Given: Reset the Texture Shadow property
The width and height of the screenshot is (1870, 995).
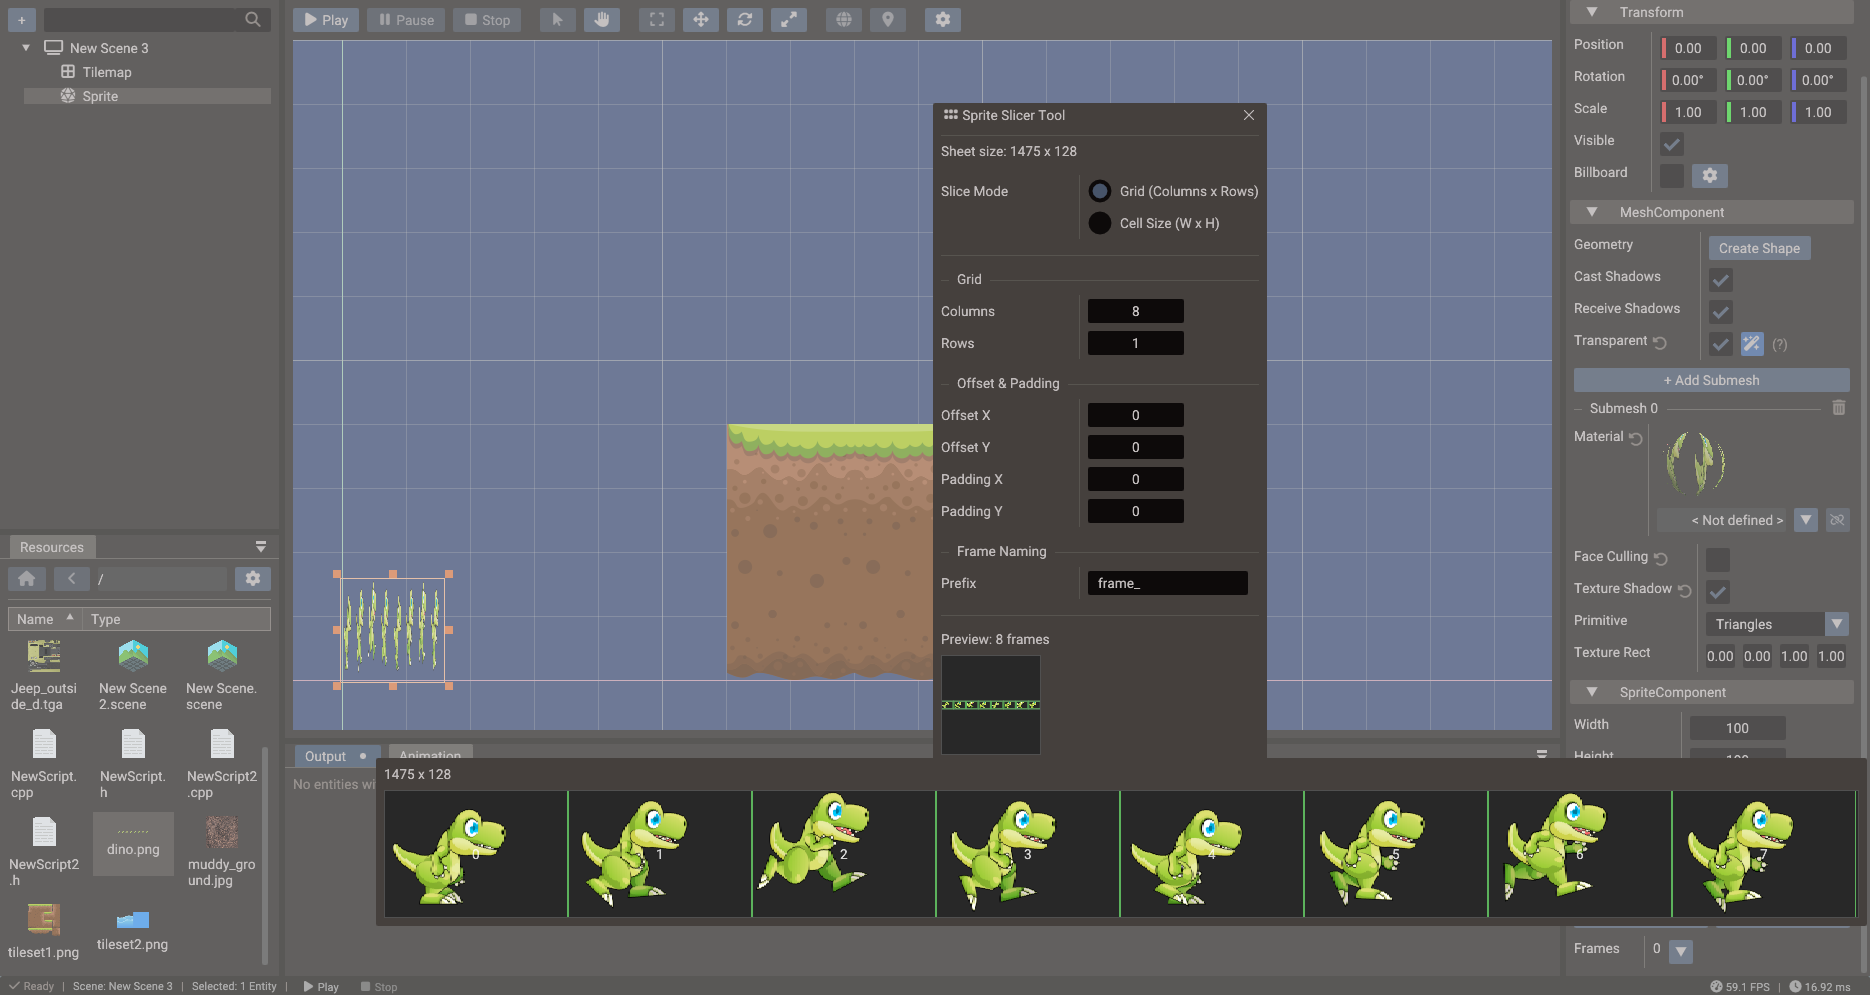Looking at the screenshot, I should click(x=1685, y=591).
